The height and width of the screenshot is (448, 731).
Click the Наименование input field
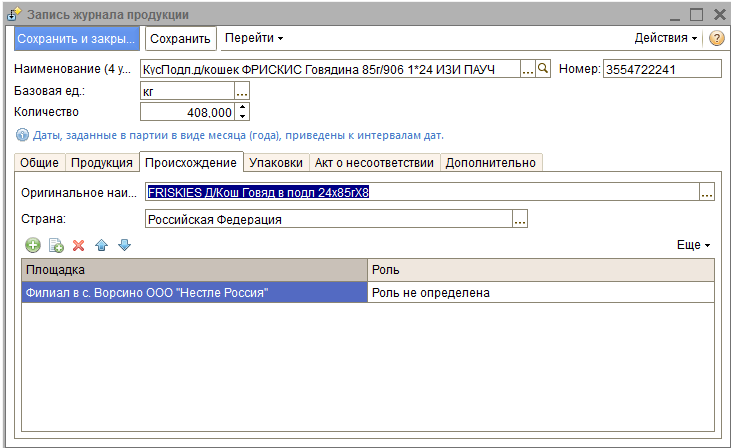point(330,69)
